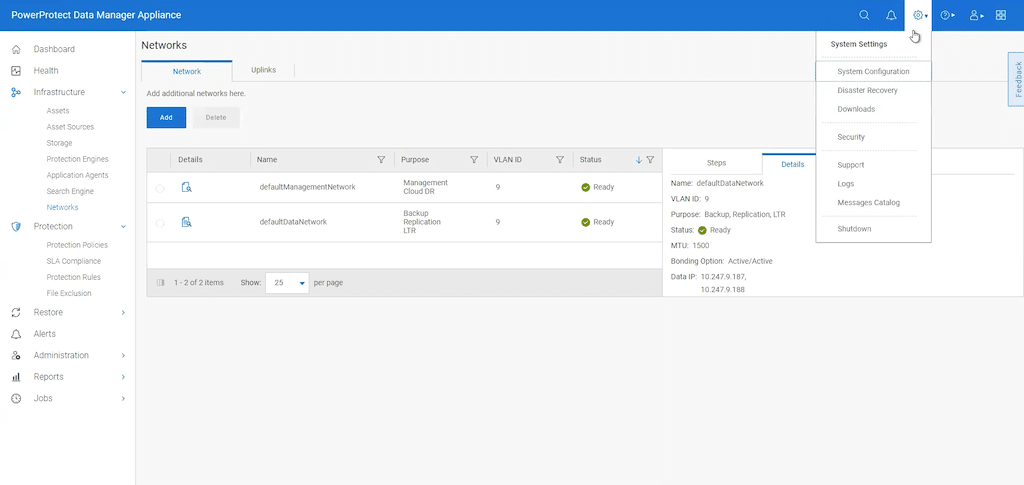
Task: Expand the Administration section chevron
Action: pyautogui.click(x=123, y=356)
